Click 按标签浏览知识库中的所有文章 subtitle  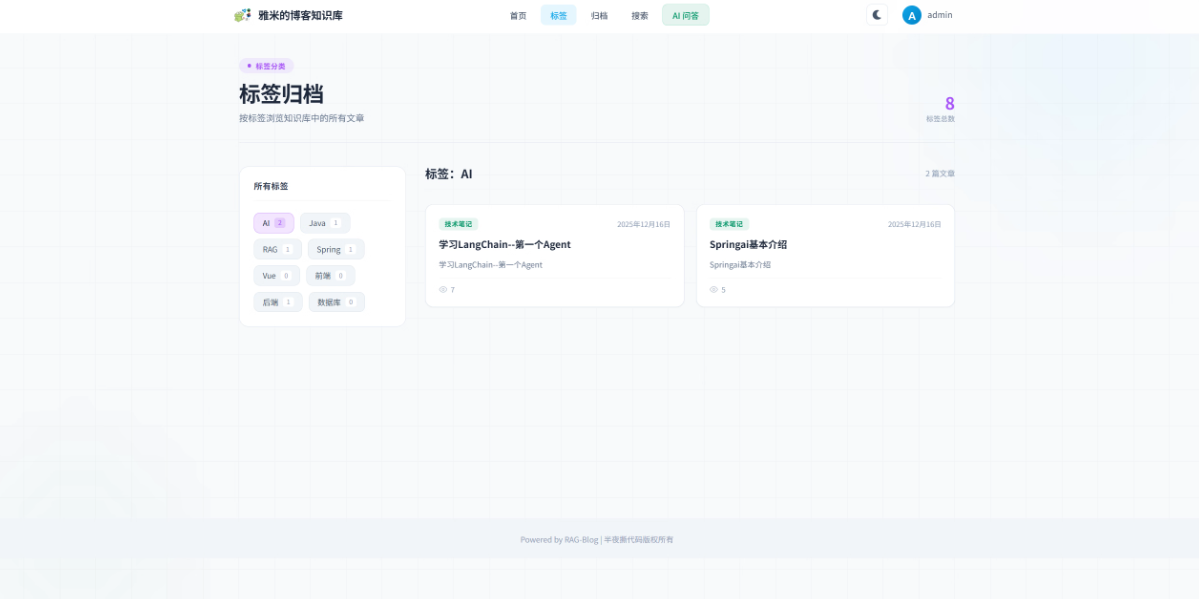pos(302,118)
